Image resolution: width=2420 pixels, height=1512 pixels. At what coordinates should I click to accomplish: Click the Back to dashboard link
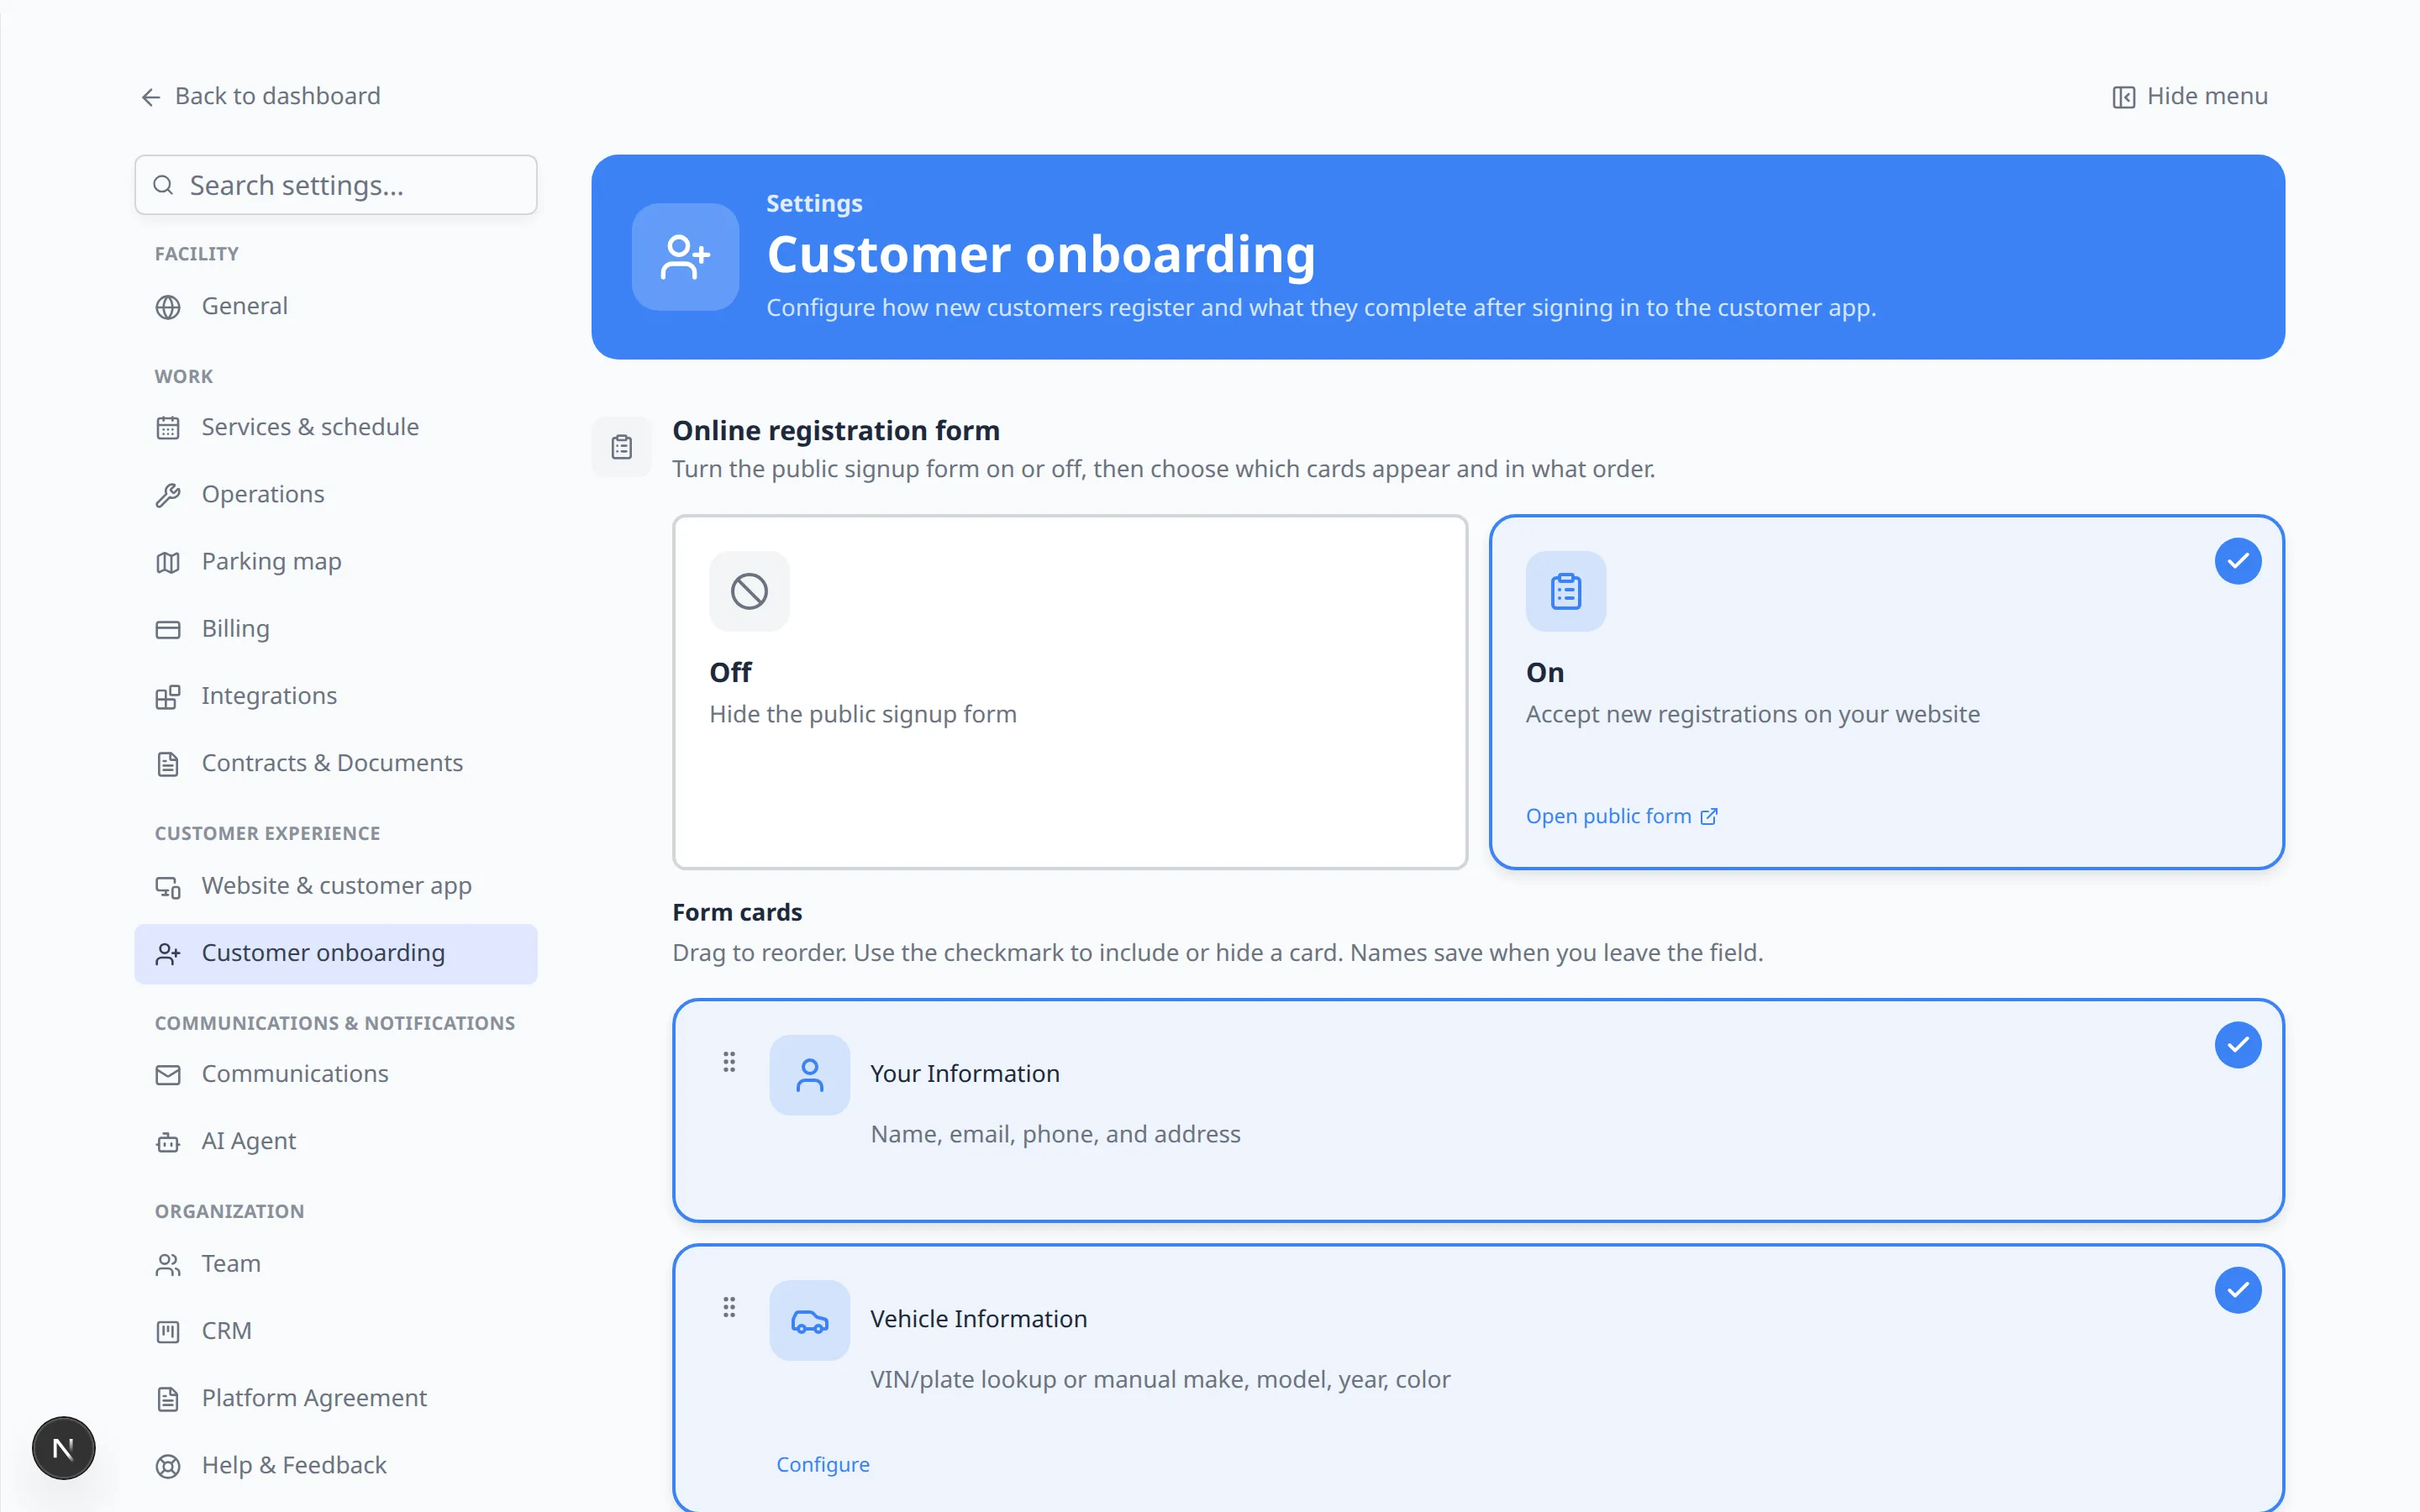(x=261, y=96)
